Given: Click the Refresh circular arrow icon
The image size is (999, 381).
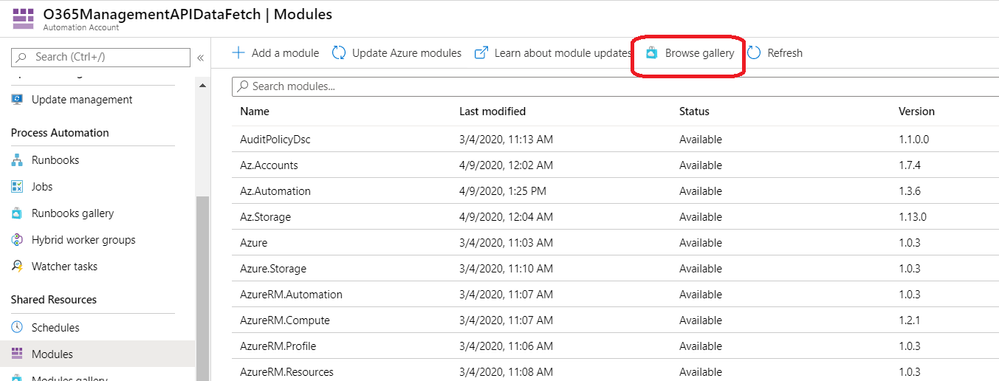Looking at the screenshot, I should point(754,54).
